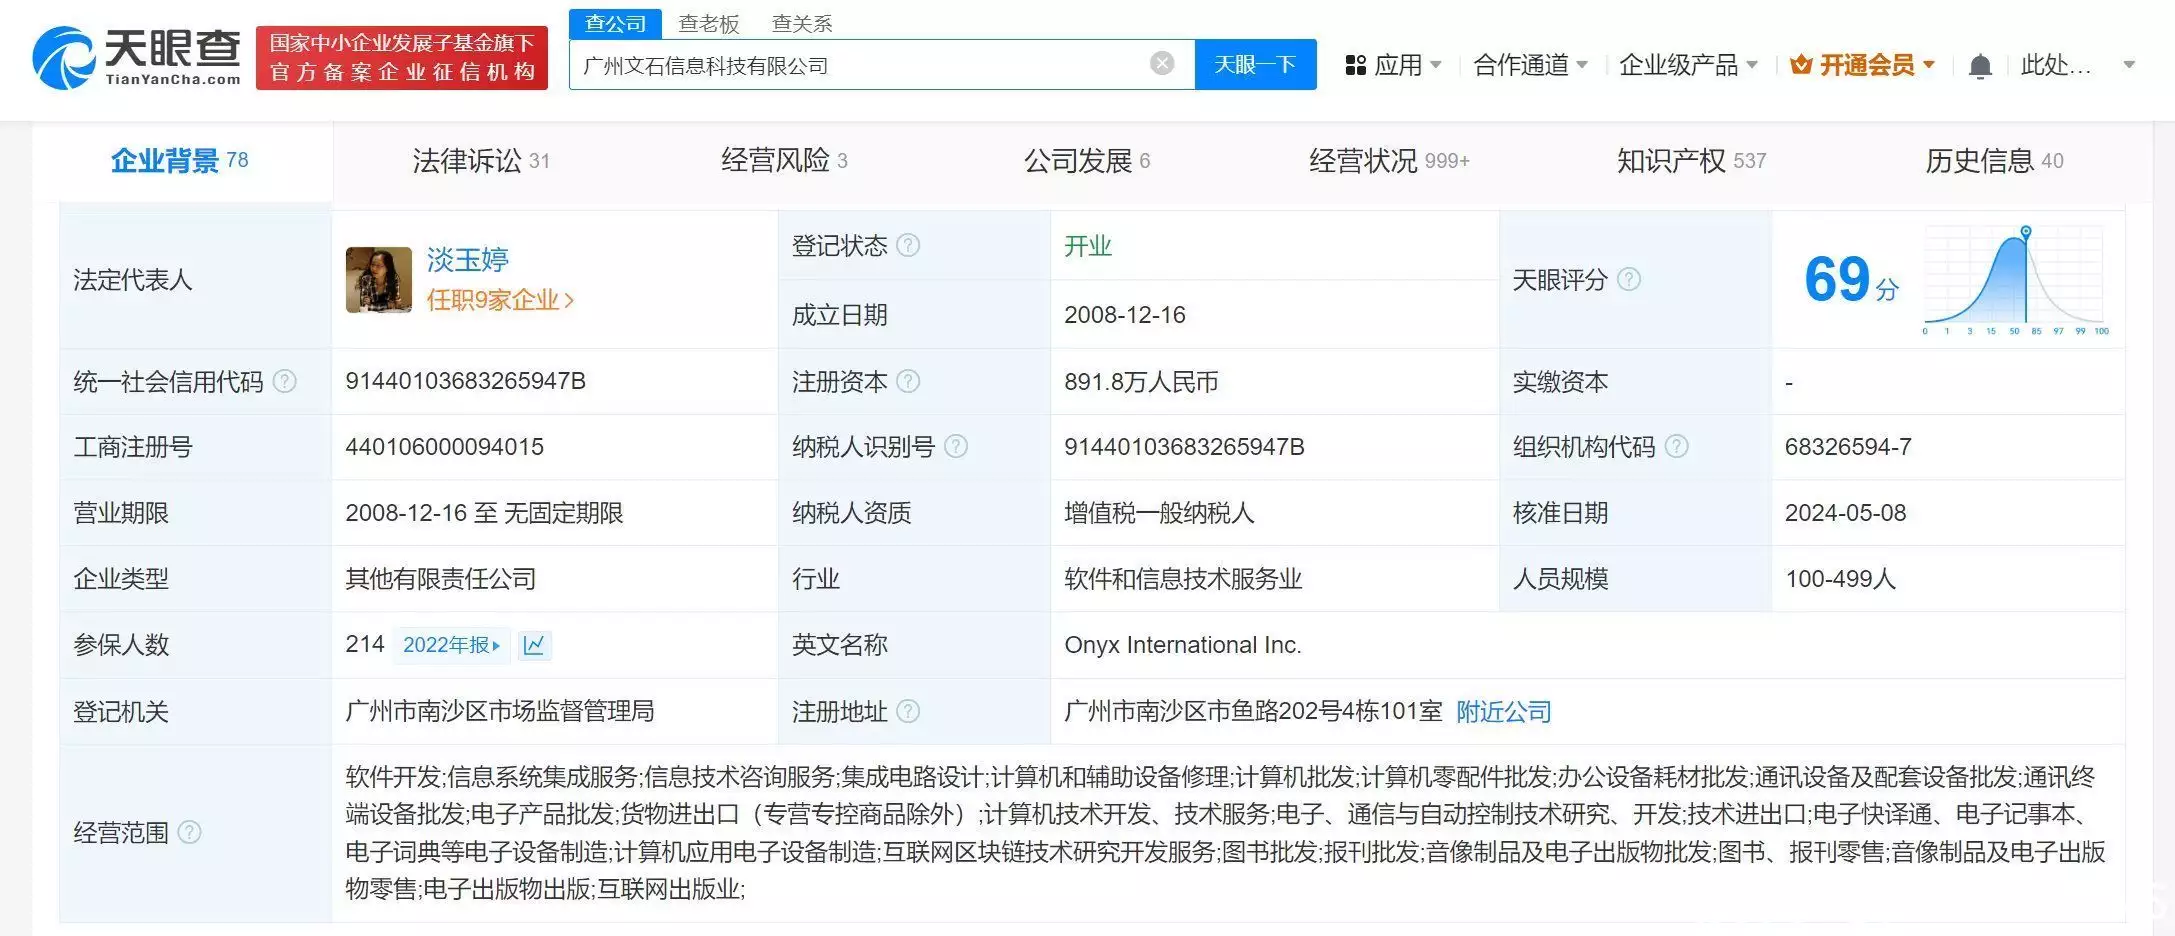Click the 附近公司 link
The width and height of the screenshot is (2175, 936).
(1504, 712)
